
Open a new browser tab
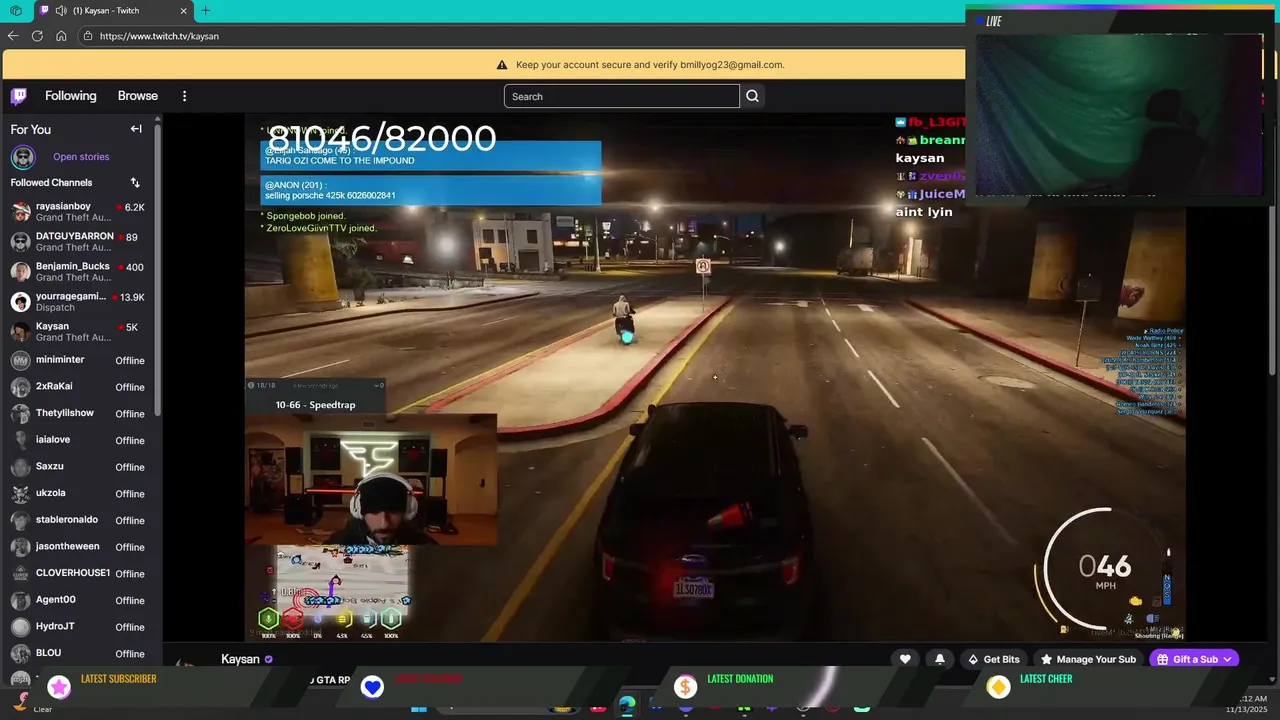[205, 10]
